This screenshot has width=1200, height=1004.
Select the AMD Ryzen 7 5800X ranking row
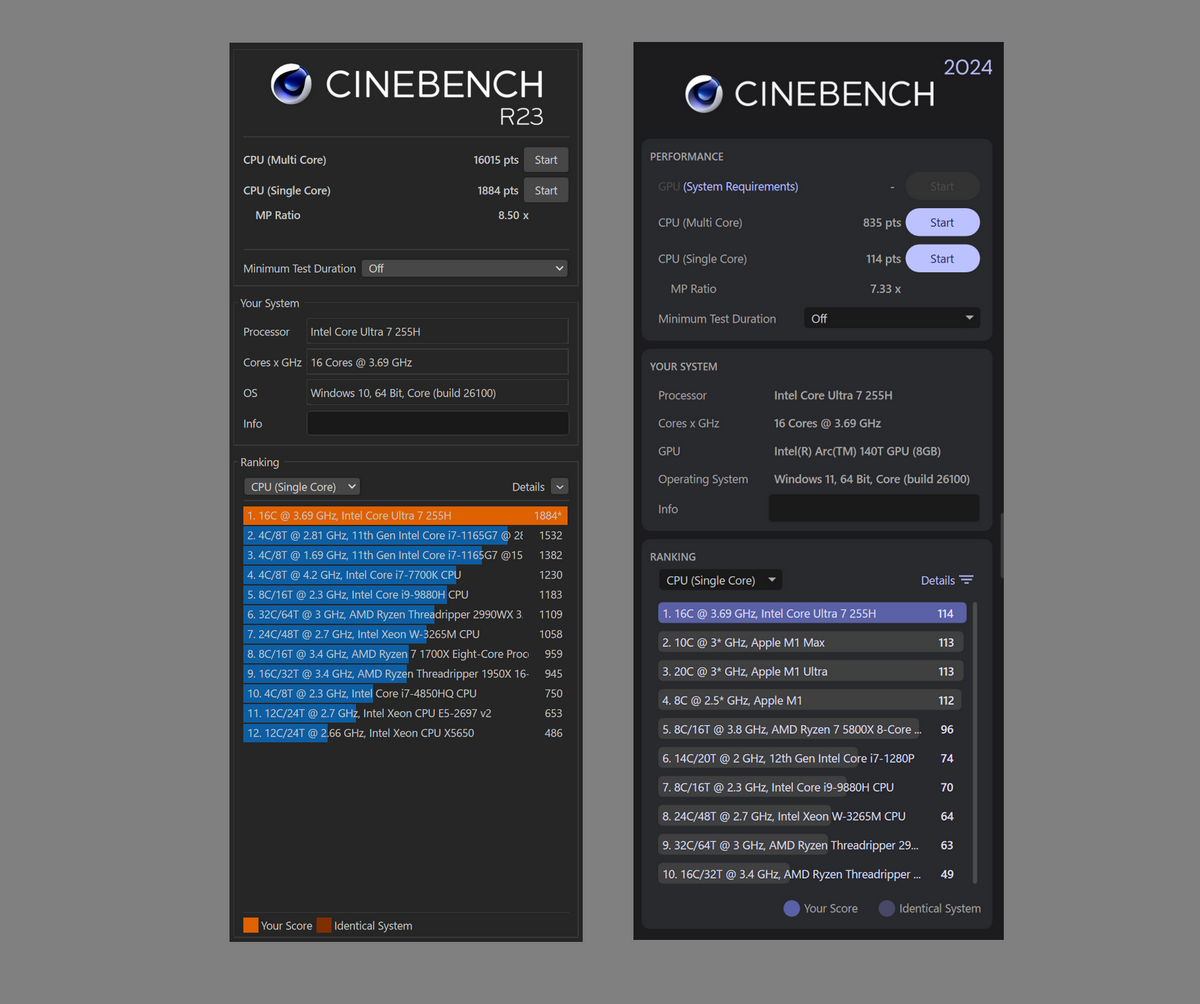tap(812, 729)
